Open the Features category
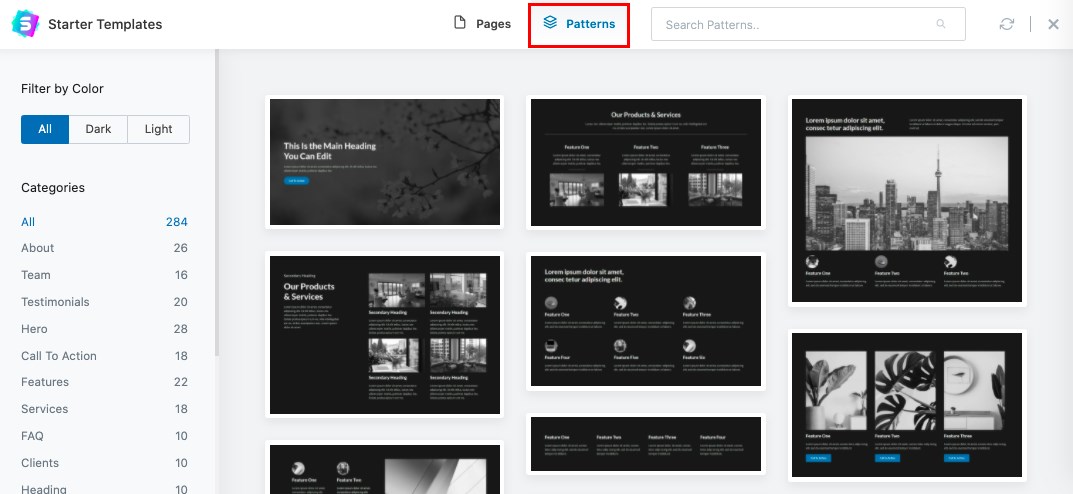Viewport: 1073px width, 494px height. click(104, 382)
